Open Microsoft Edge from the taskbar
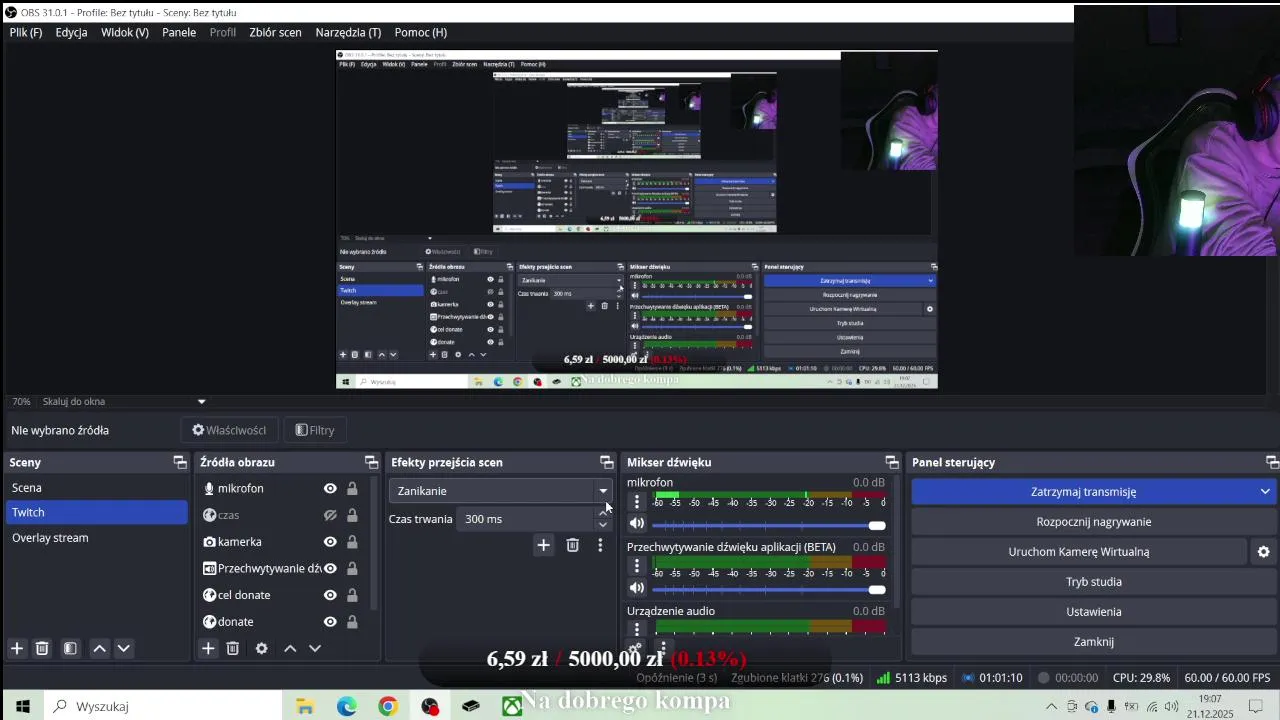Viewport: 1280px width, 720px height. [346, 706]
